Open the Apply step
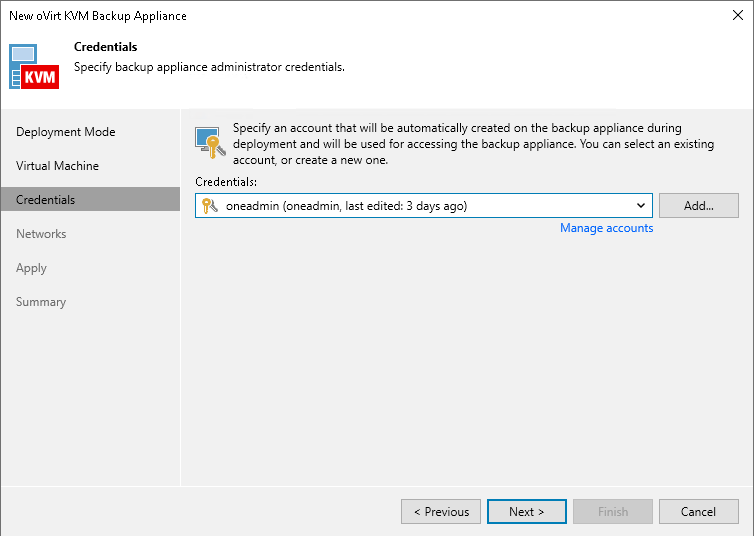Viewport: 755px width, 536px height. click(x=32, y=268)
